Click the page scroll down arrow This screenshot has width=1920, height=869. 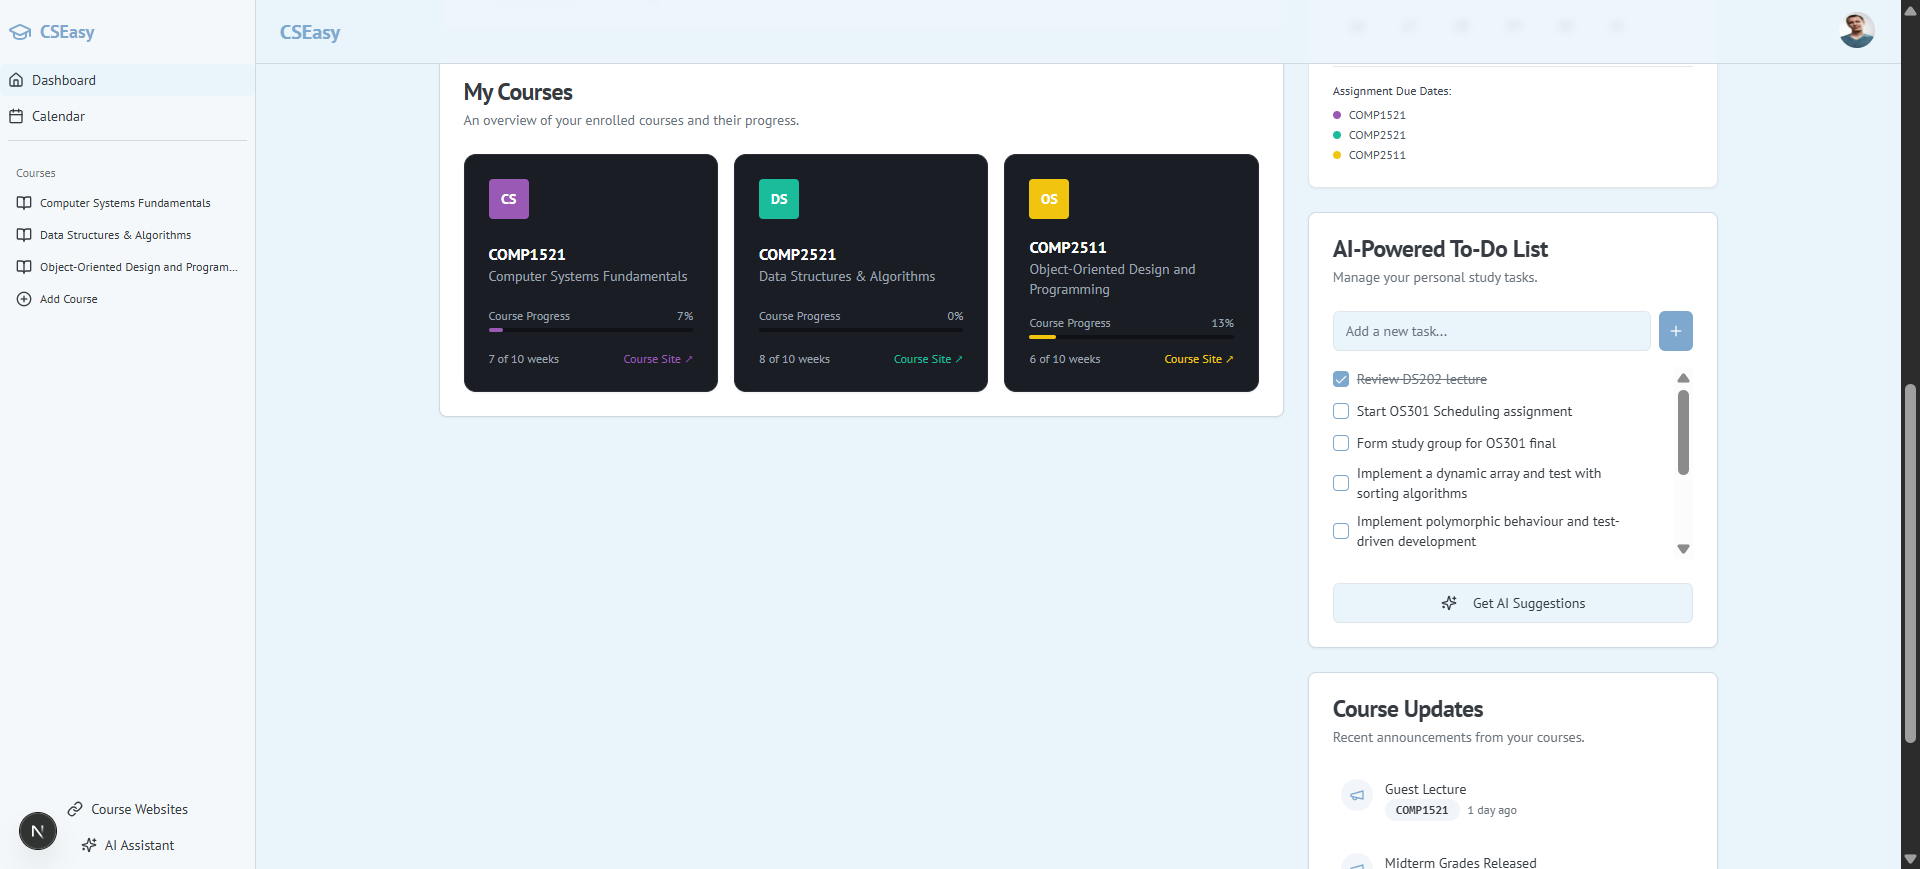[1910, 859]
